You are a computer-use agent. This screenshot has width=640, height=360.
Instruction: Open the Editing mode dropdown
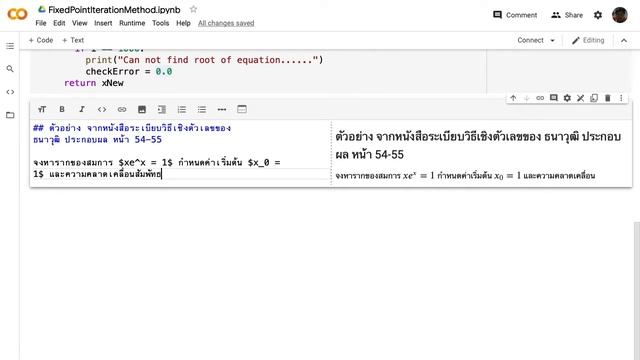(588, 40)
